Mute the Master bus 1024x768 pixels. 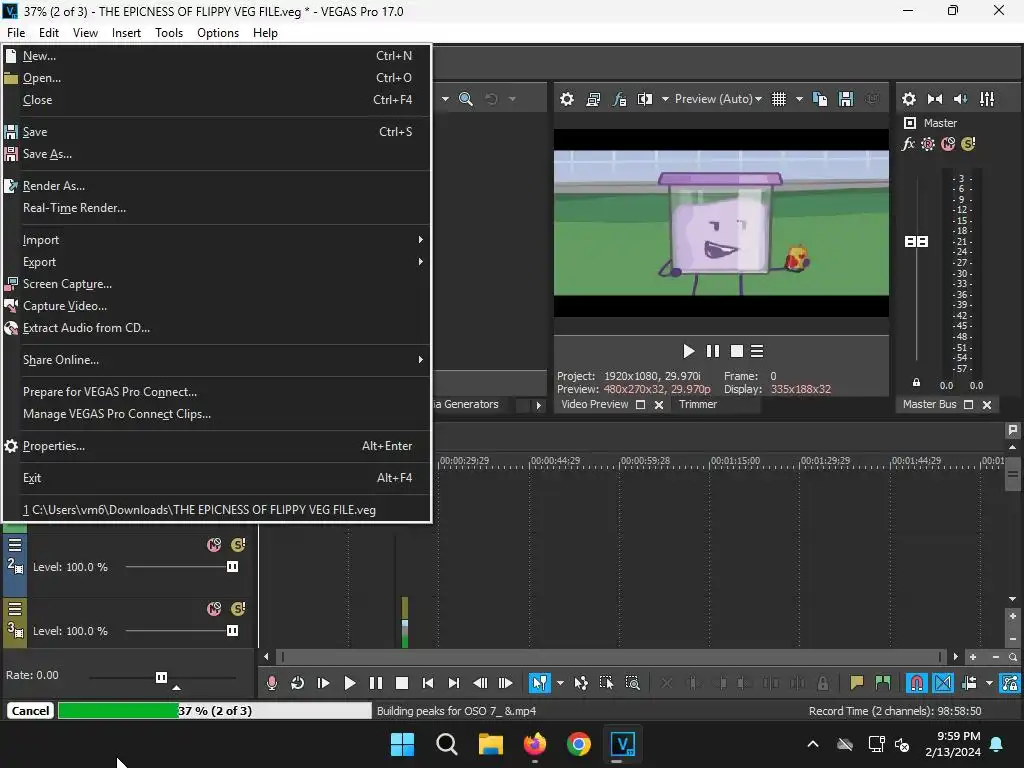click(948, 144)
